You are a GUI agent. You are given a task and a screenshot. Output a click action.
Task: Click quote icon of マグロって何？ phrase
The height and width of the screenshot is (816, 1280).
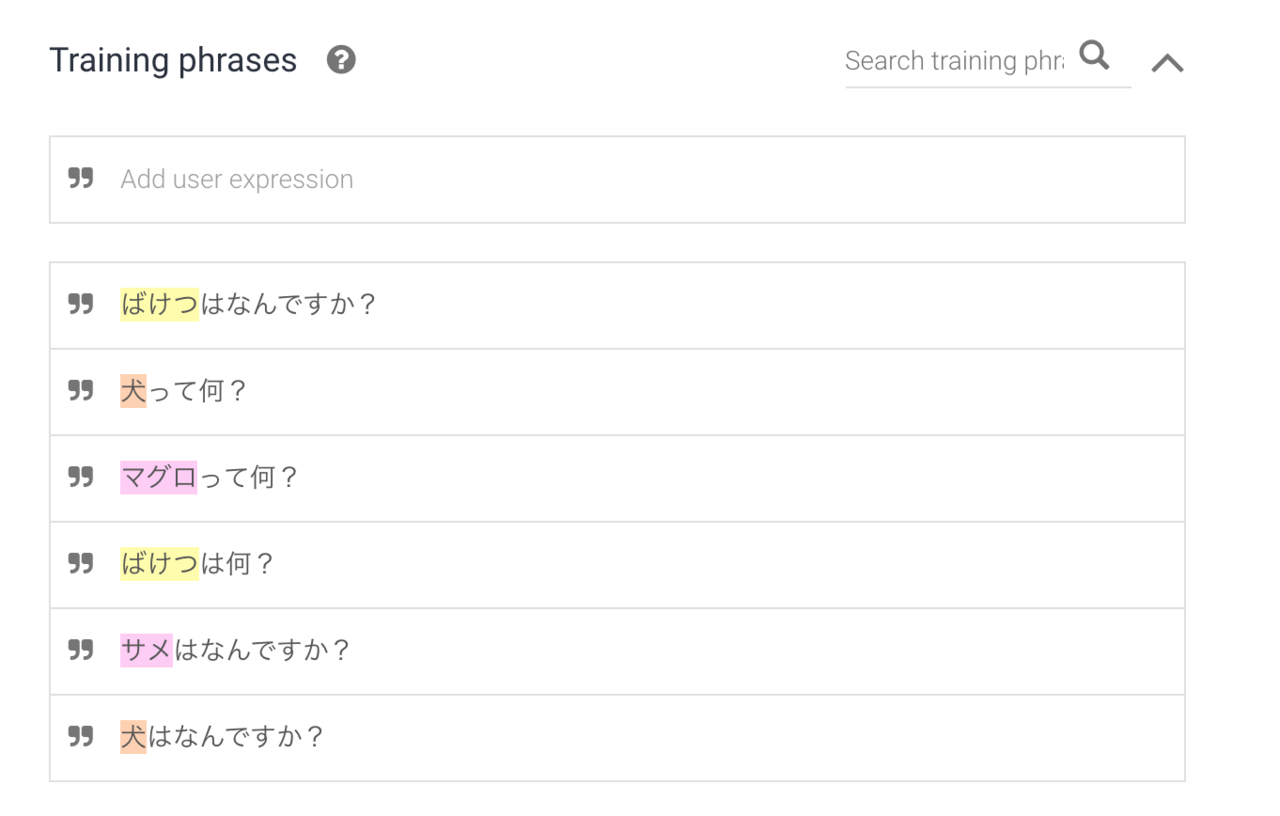[81, 477]
